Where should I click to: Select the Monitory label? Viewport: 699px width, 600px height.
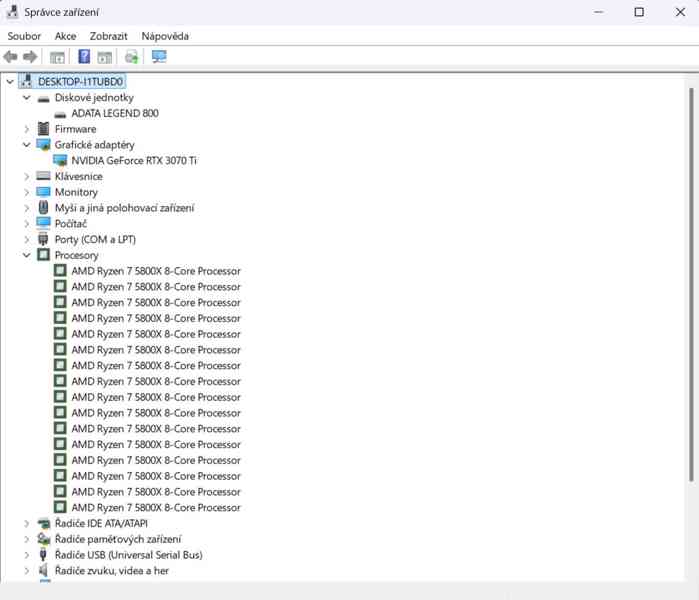(x=76, y=193)
